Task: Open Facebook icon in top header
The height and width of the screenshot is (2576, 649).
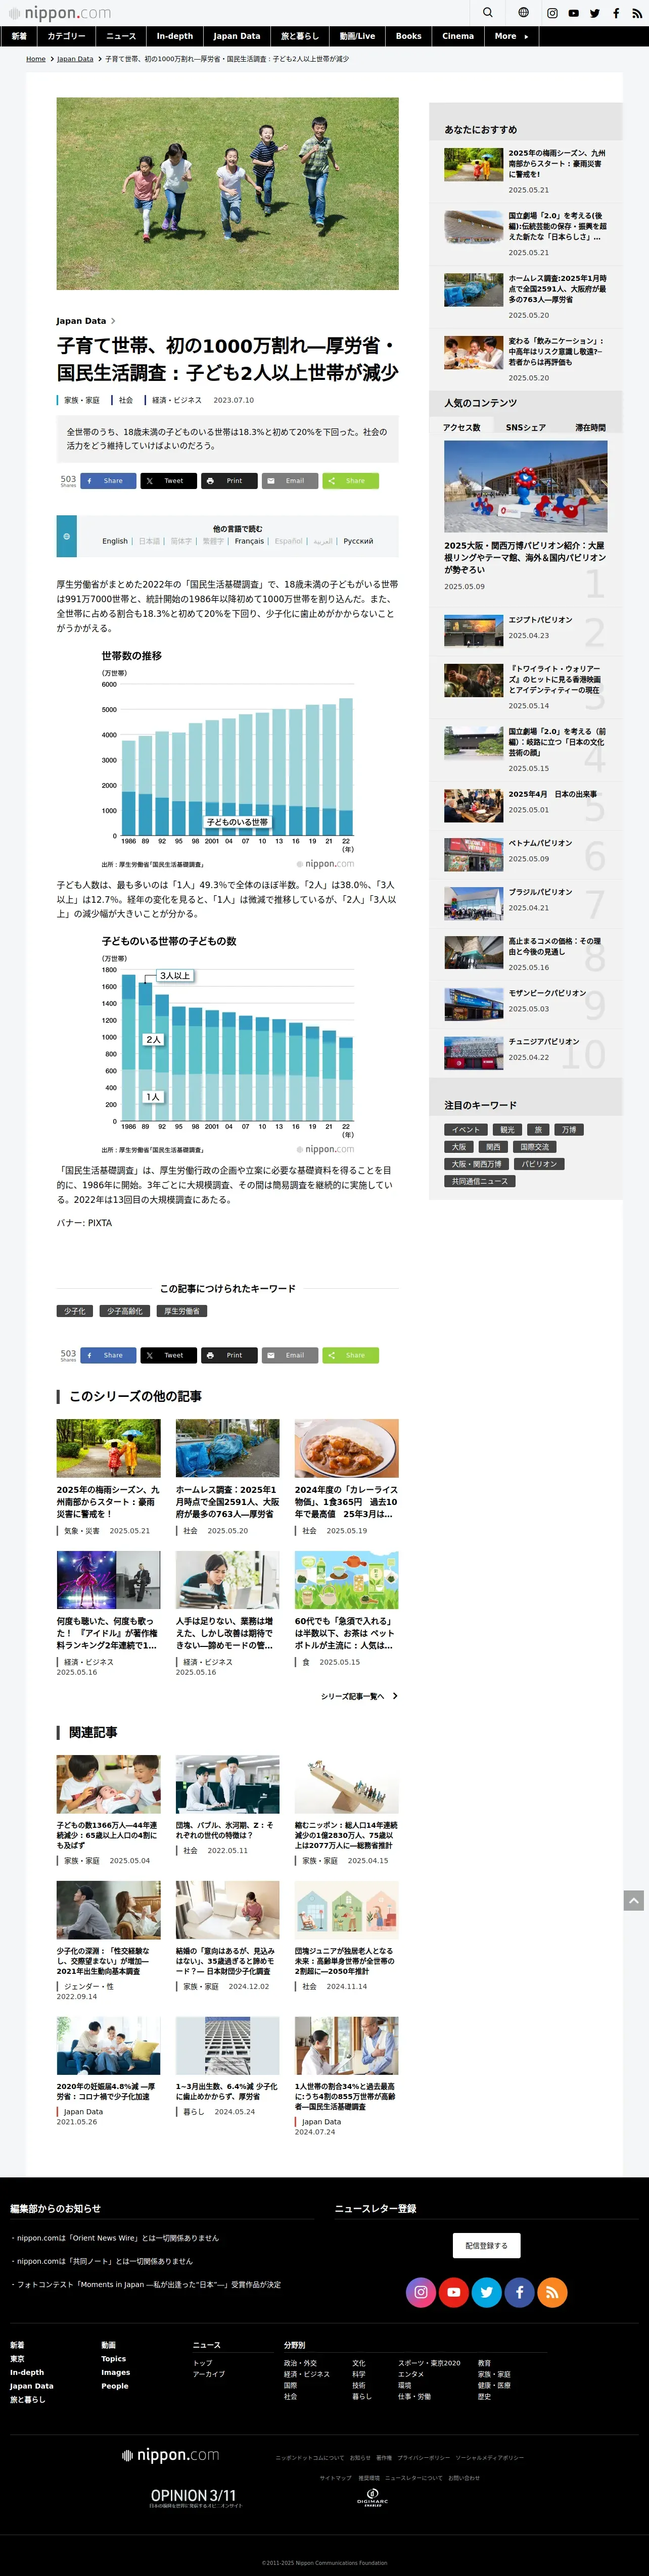Action: (x=616, y=13)
